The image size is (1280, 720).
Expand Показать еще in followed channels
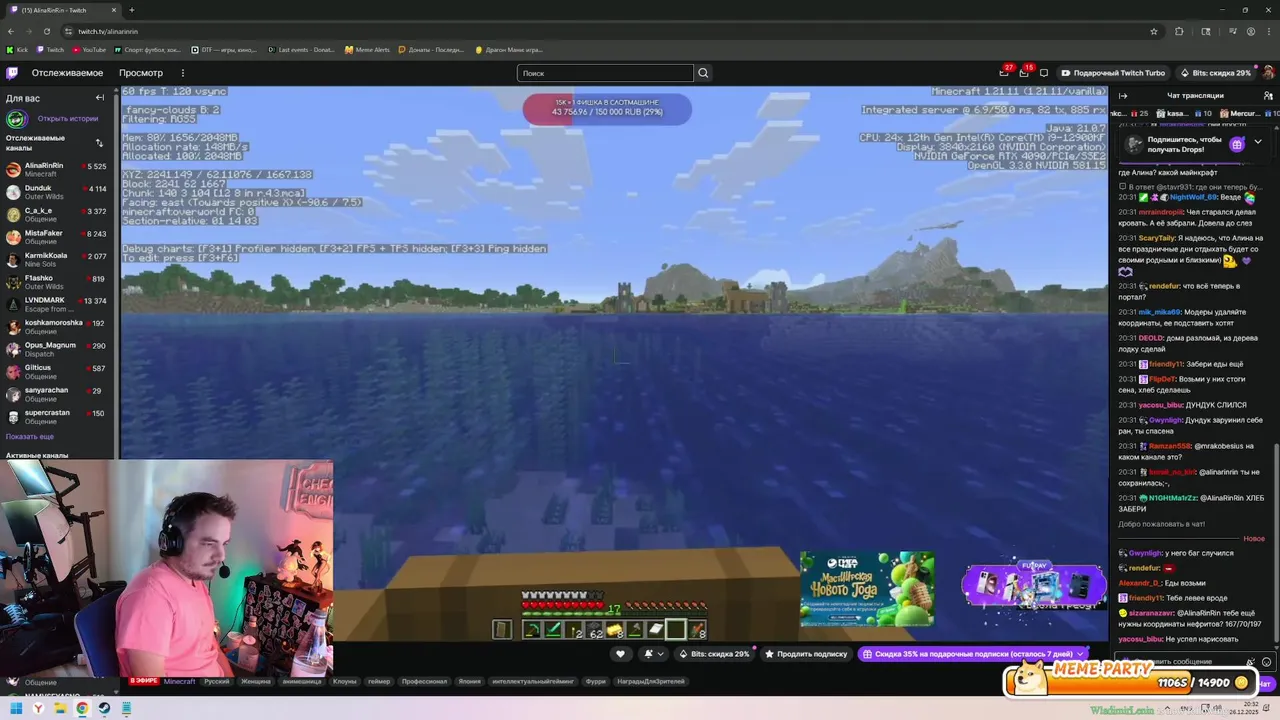[x=30, y=437]
